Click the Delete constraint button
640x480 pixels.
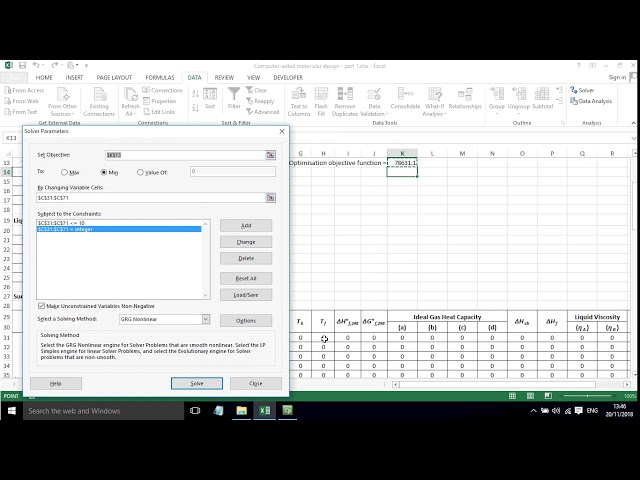(246, 258)
